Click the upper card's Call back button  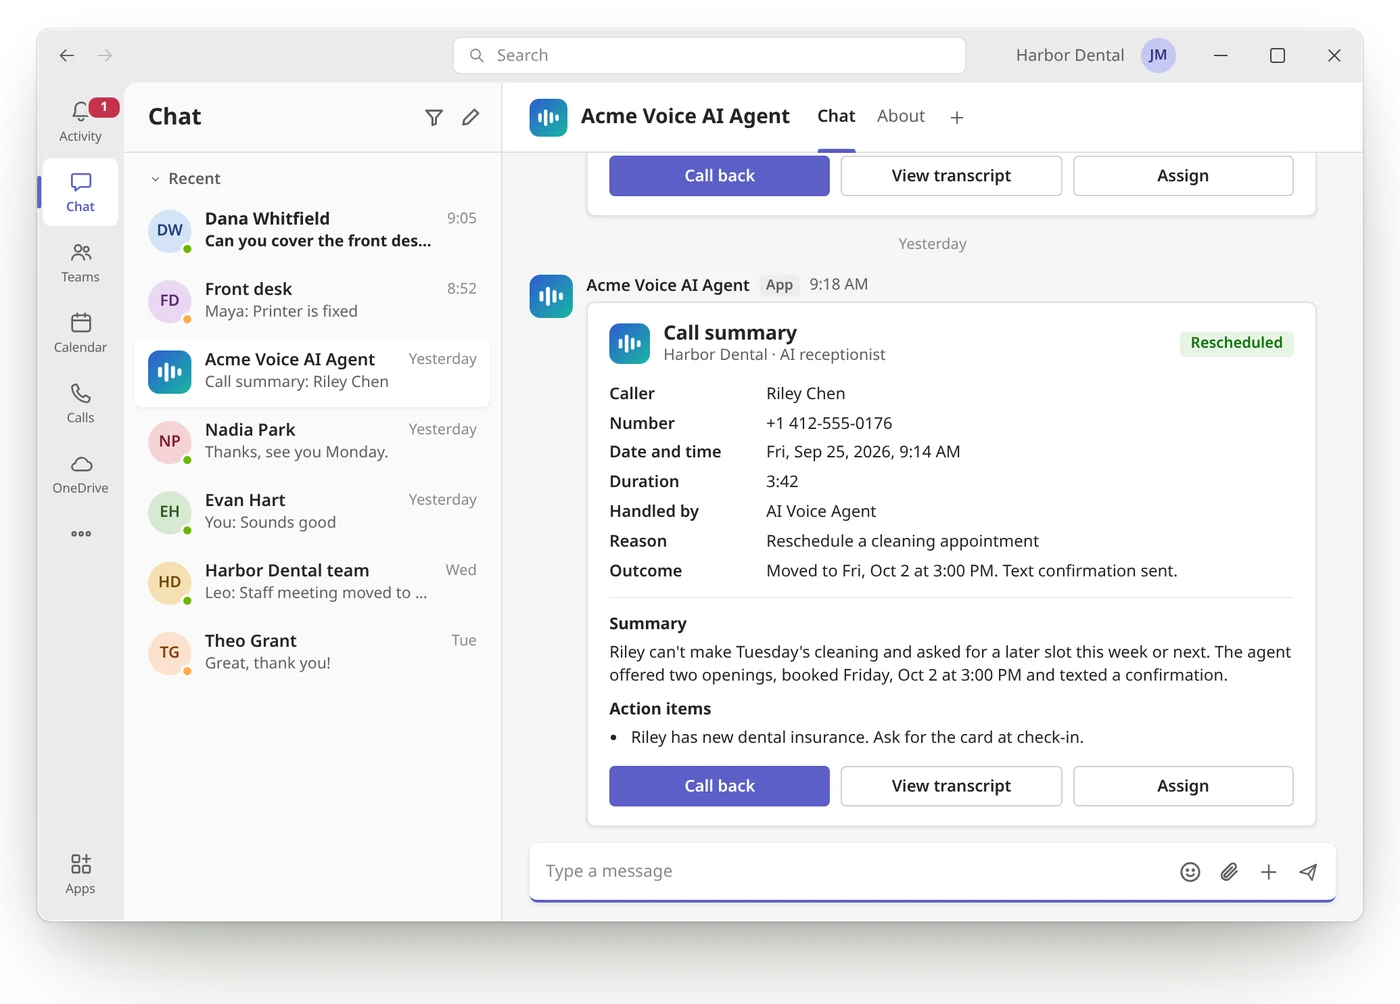point(719,176)
